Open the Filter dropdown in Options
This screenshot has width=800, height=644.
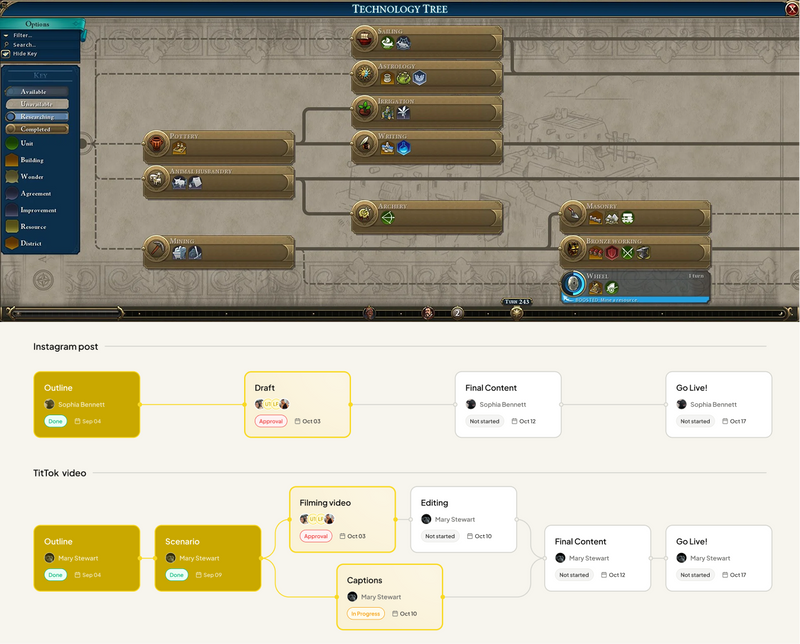coord(22,35)
